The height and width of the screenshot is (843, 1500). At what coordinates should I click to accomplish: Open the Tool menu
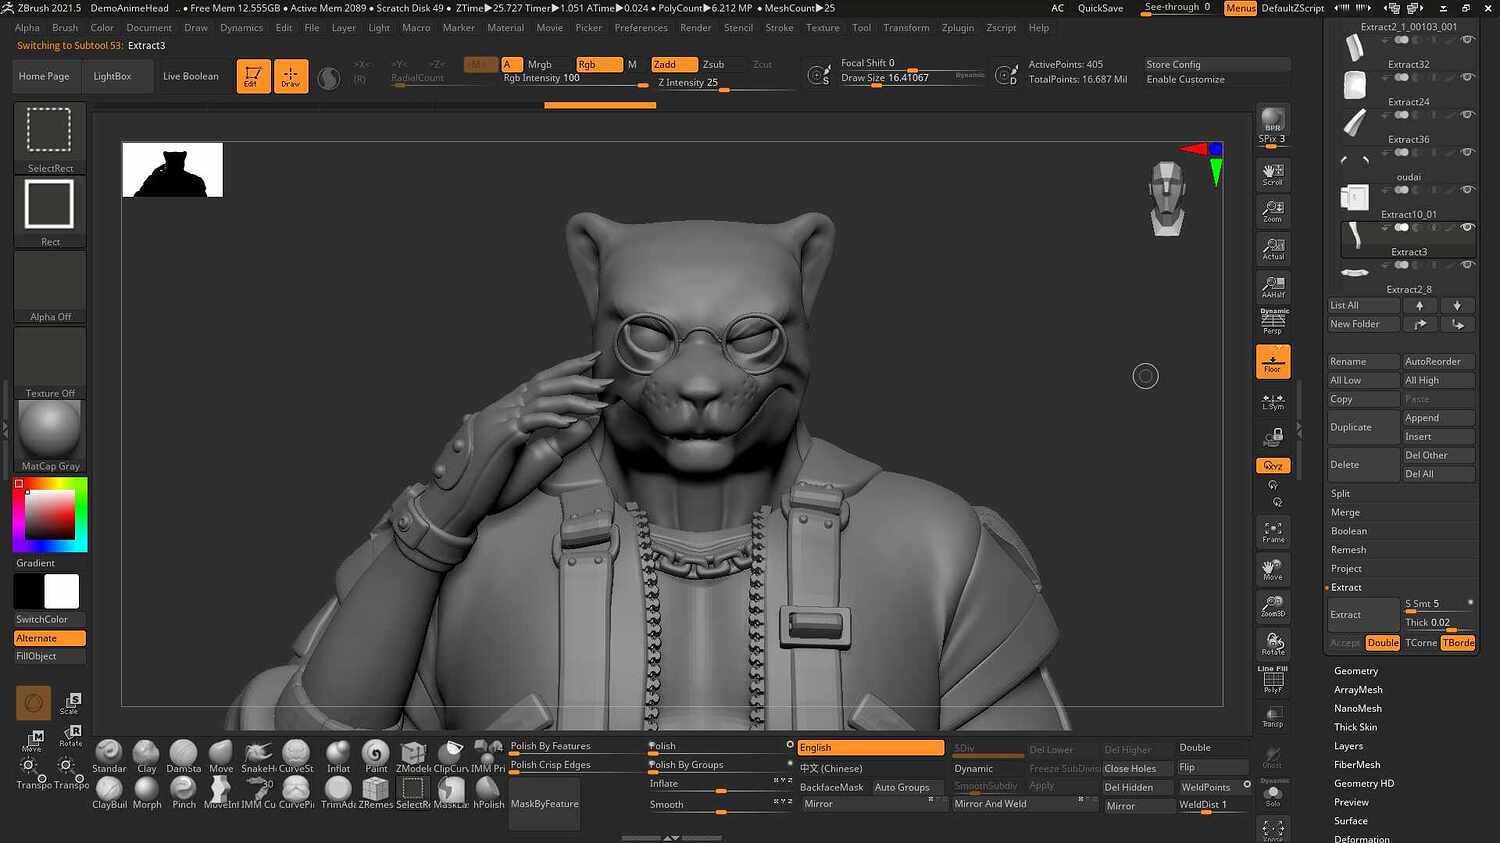[861, 27]
